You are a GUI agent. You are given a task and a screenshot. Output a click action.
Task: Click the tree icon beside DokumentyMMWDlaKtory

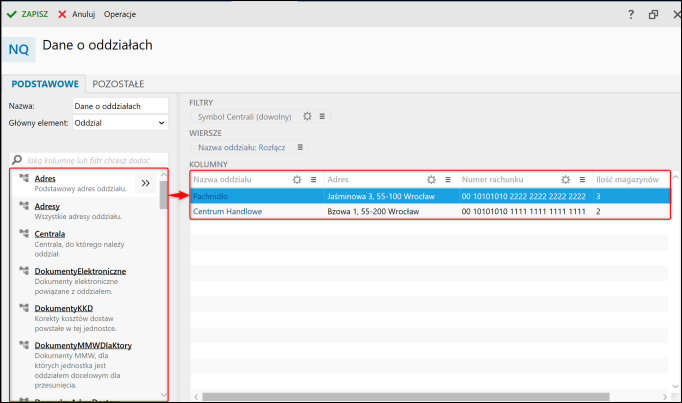coord(24,345)
